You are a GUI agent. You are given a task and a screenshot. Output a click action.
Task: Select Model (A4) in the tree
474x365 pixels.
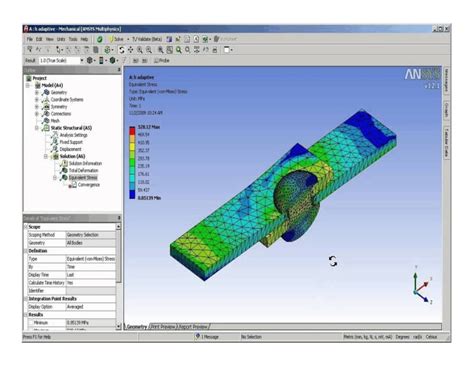52,85
